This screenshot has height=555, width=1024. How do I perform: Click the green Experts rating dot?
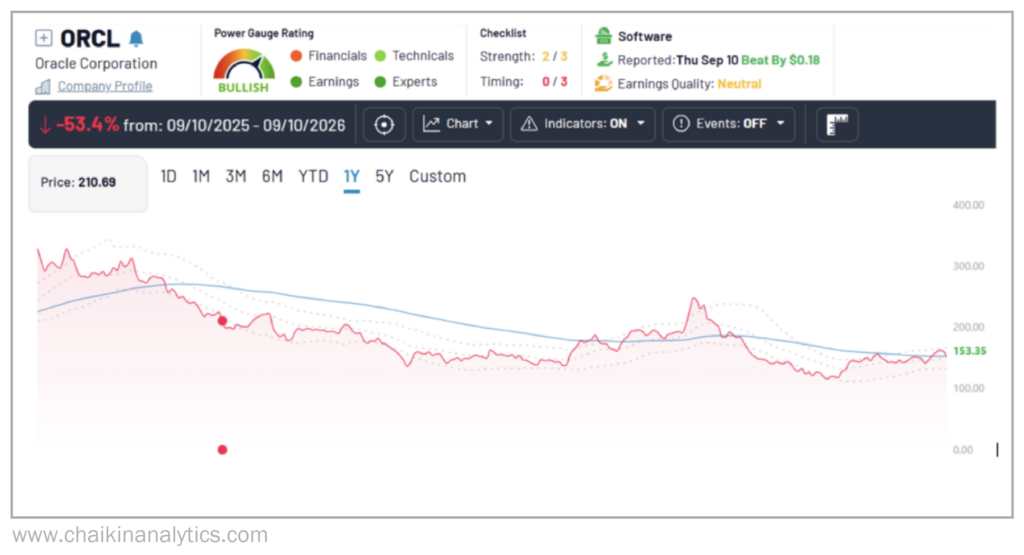point(380,82)
